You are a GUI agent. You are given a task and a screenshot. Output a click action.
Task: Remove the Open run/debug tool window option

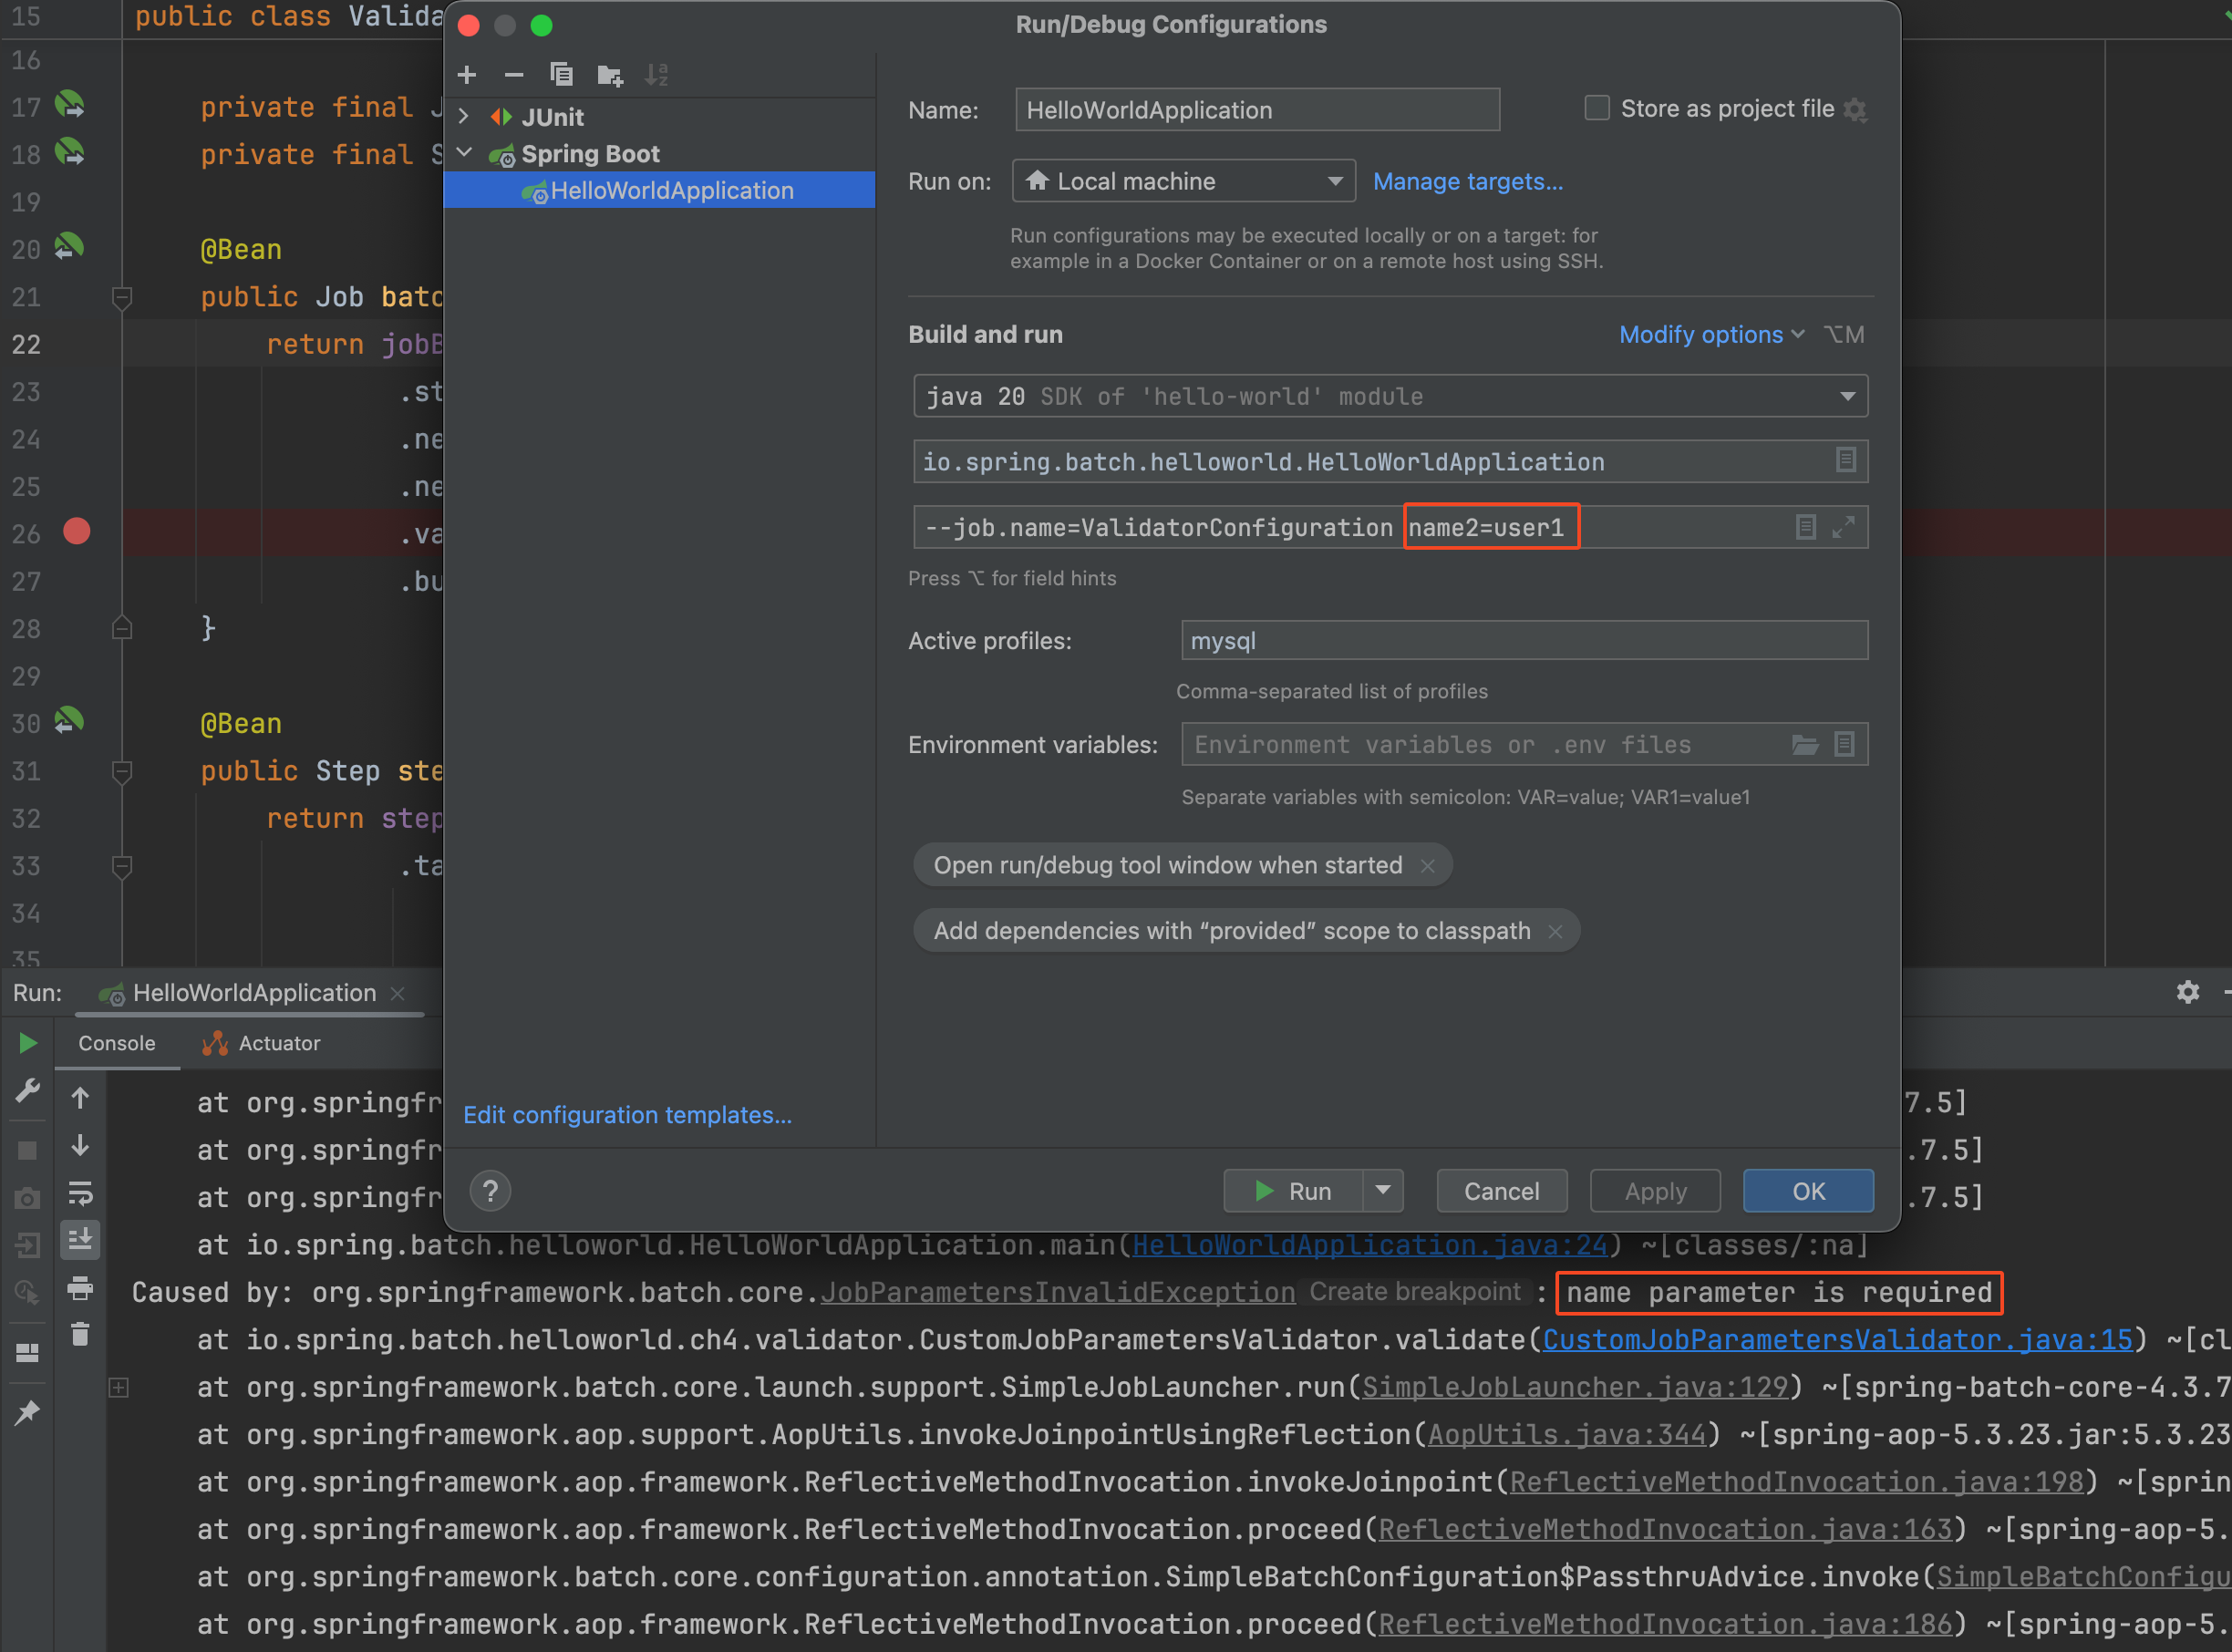tap(1428, 866)
